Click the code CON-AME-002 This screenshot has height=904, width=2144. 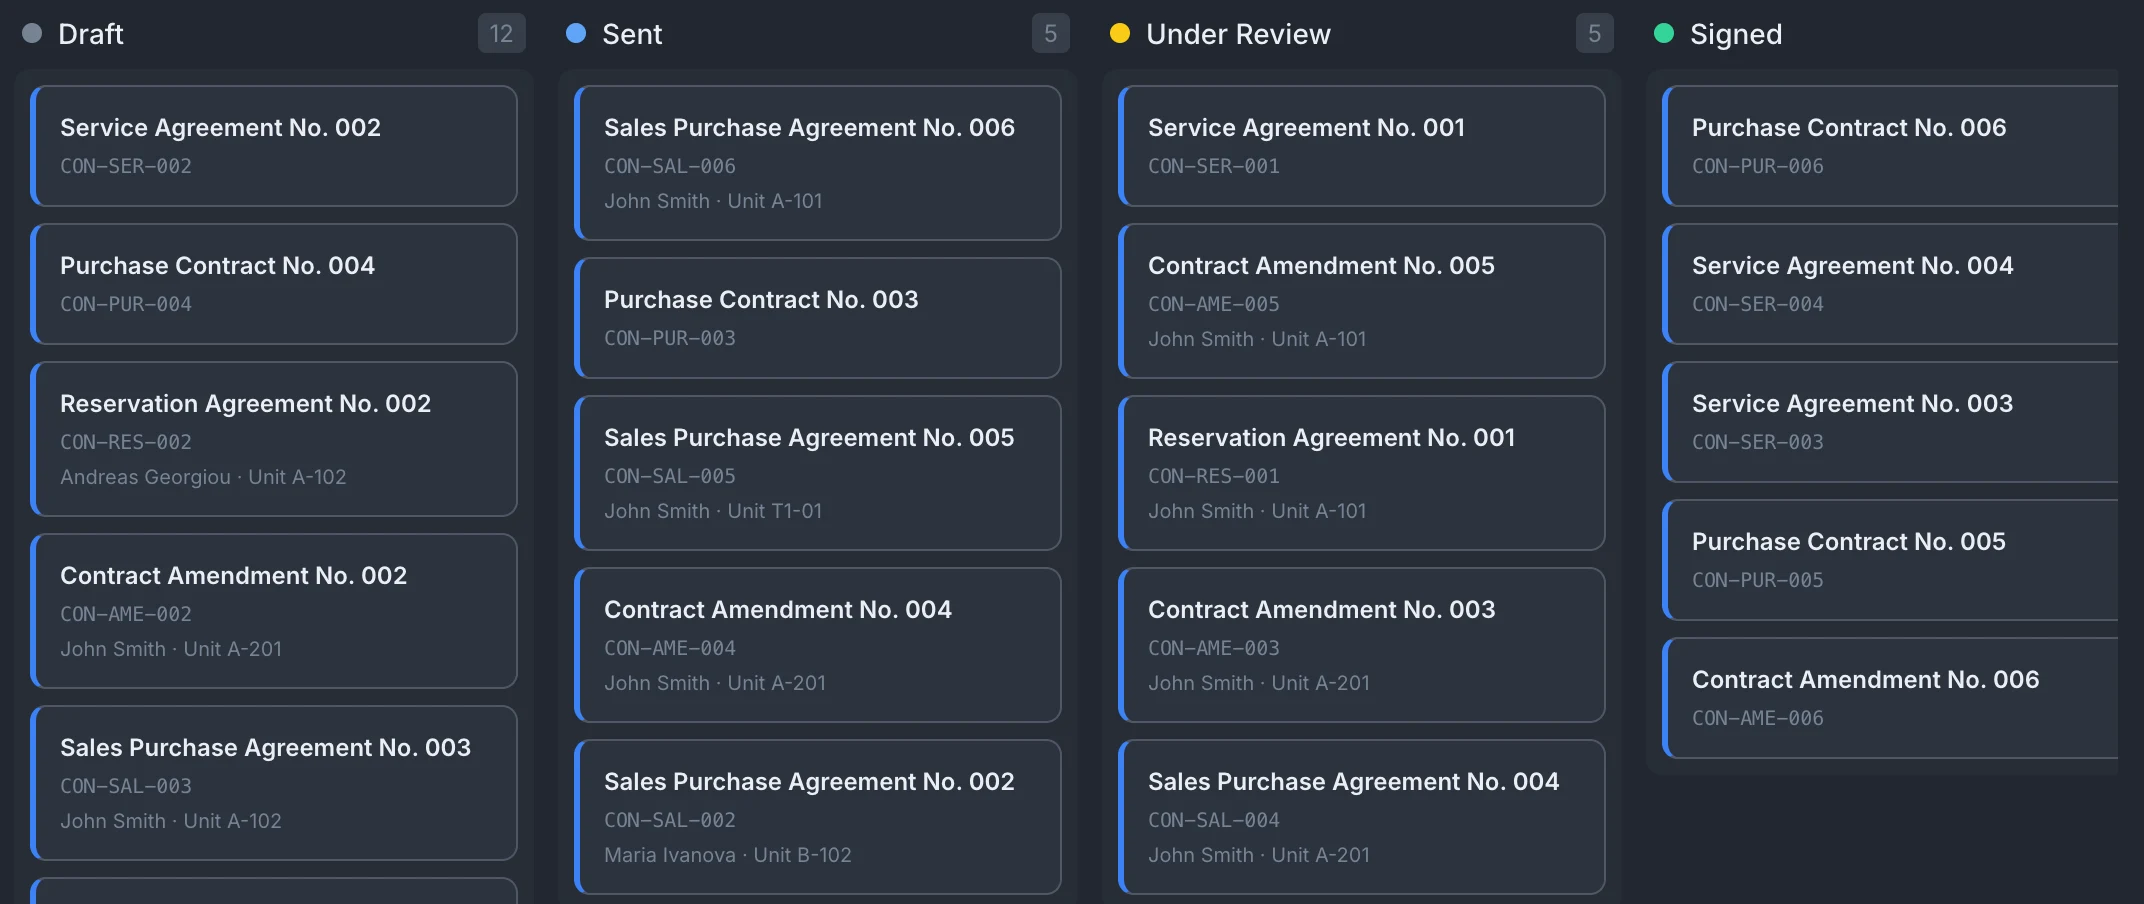tap(126, 614)
